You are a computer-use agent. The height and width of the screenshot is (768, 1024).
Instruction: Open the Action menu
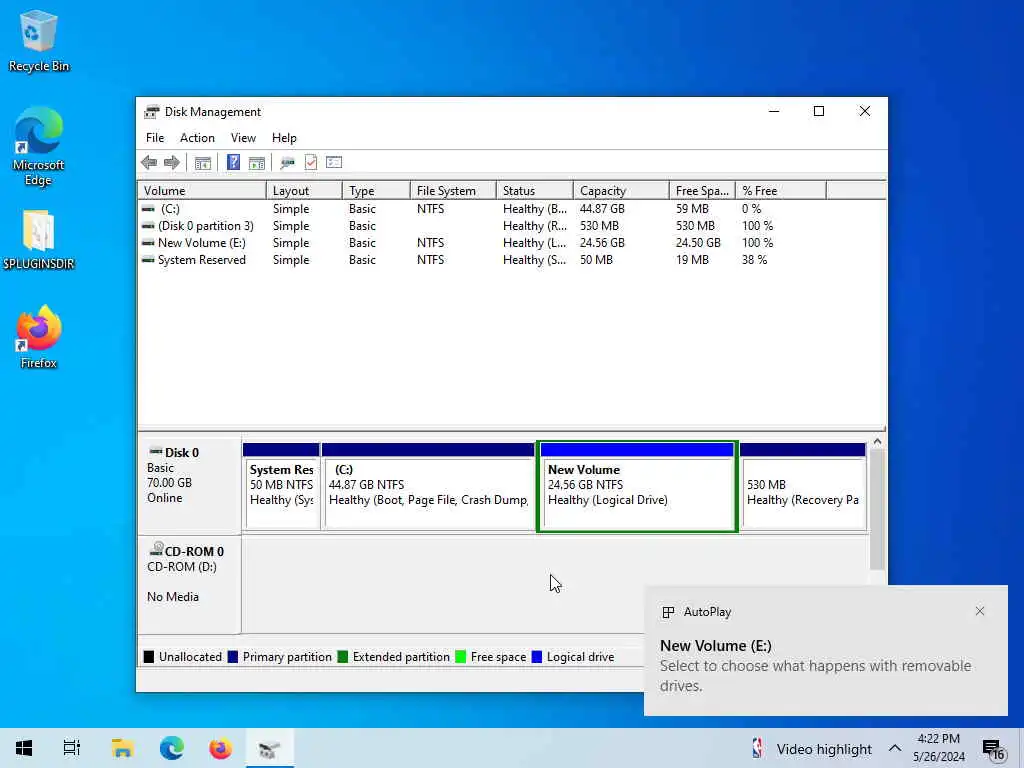(x=197, y=138)
